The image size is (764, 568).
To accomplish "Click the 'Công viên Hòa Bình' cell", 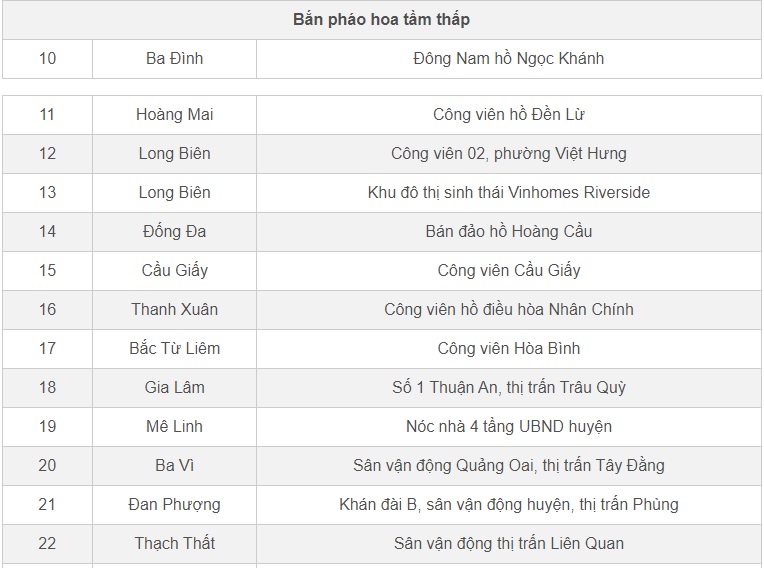I will 508,348.
